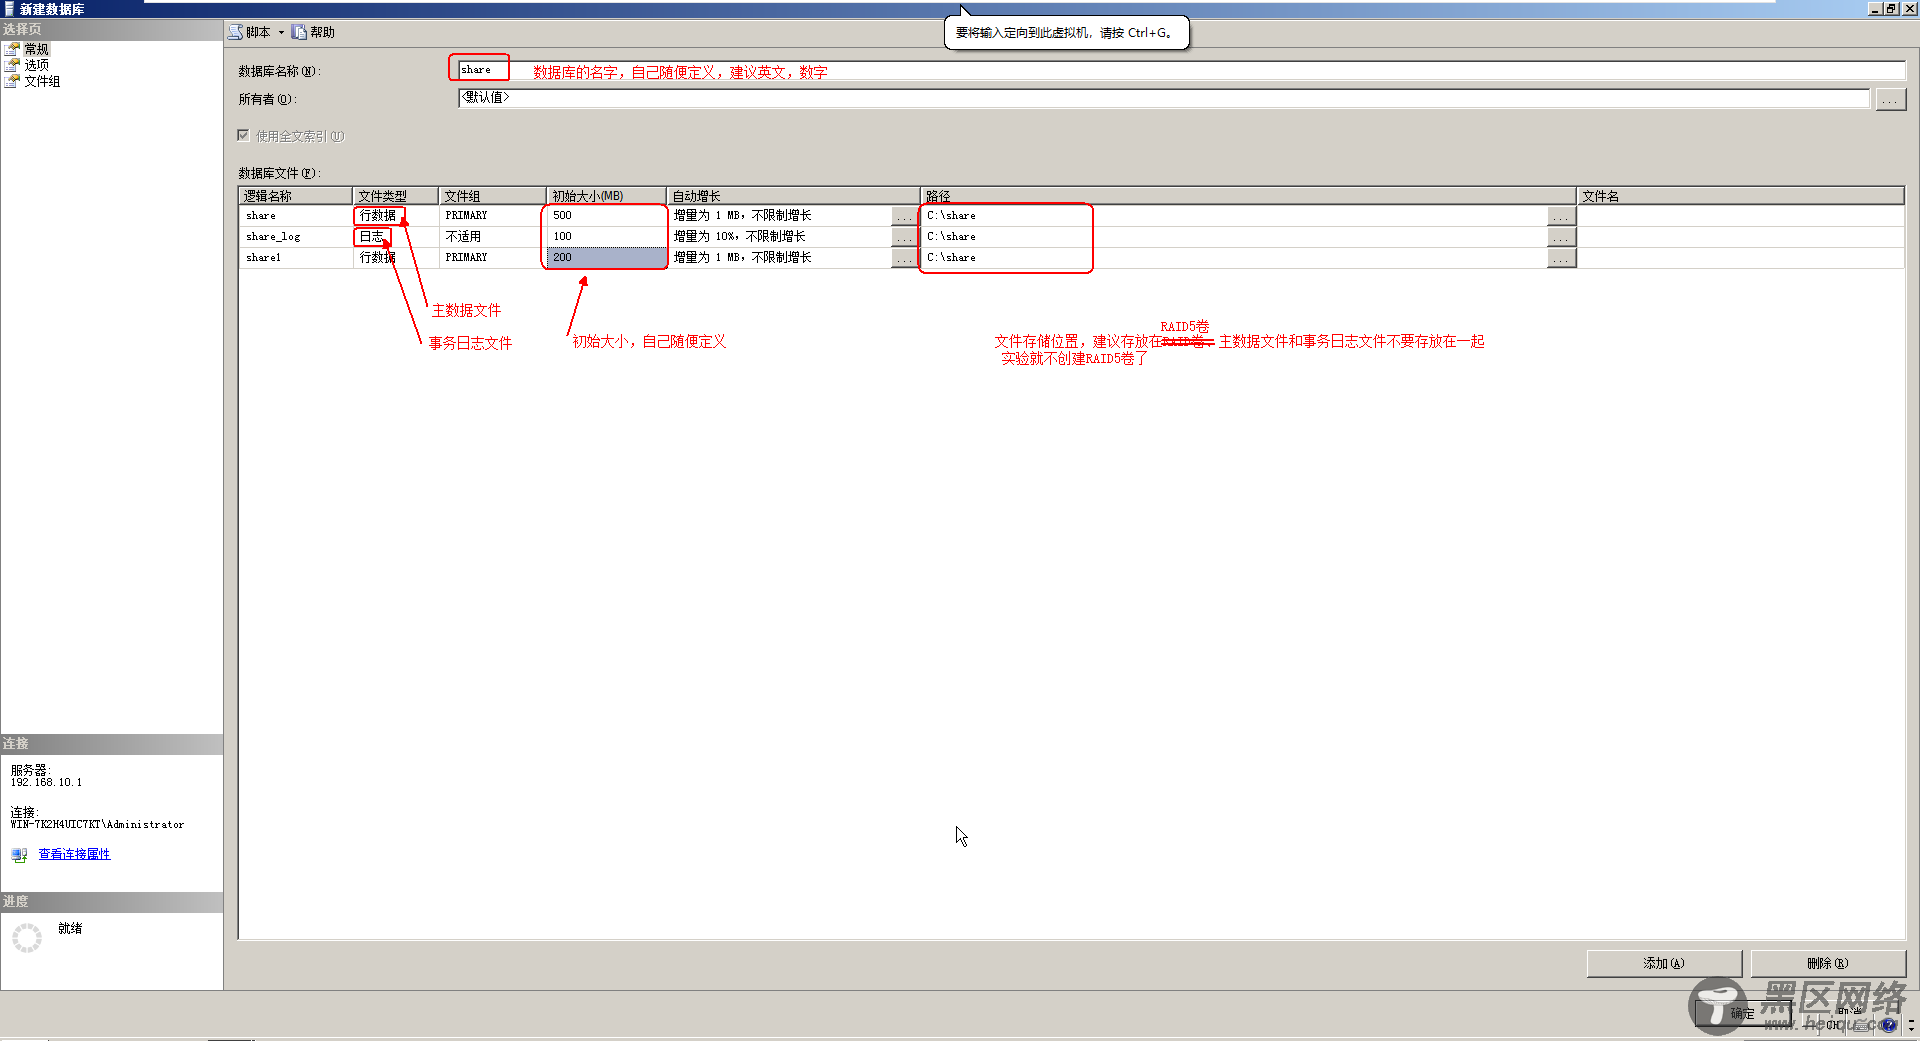This screenshot has width=1920, height=1041.
Task: Open autogrowth ellipsis for share row
Action: click(x=904, y=216)
